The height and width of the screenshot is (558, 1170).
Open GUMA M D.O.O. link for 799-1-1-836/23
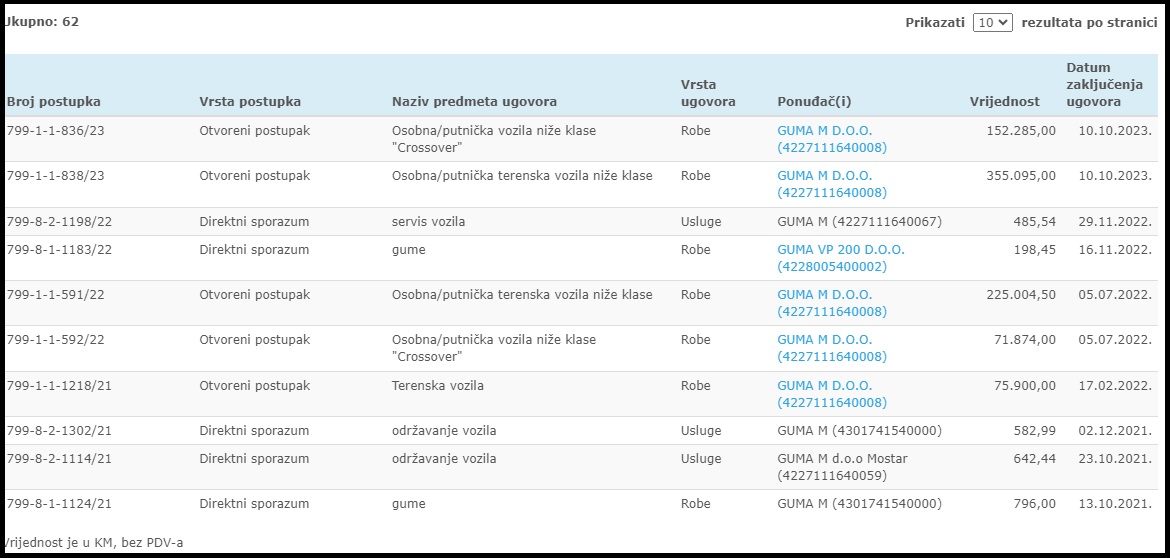click(832, 139)
